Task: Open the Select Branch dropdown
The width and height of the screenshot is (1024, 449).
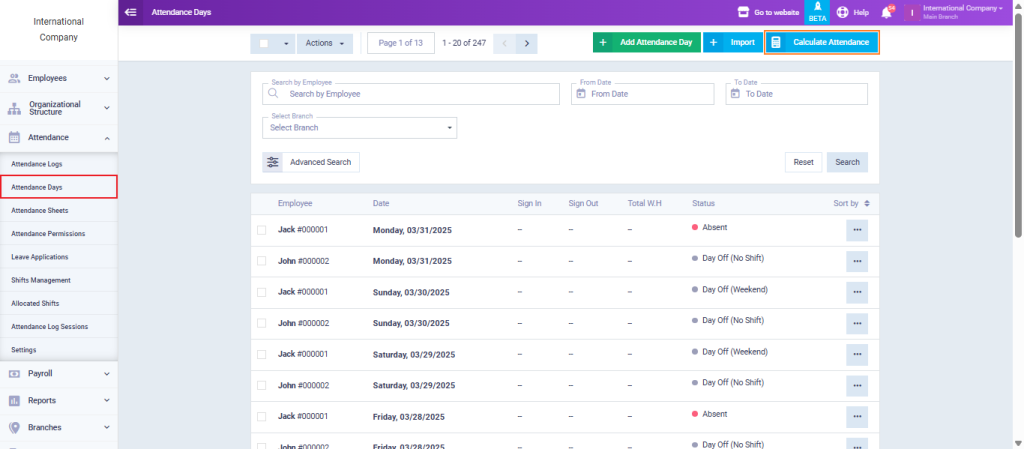Action: click(x=360, y=128)
